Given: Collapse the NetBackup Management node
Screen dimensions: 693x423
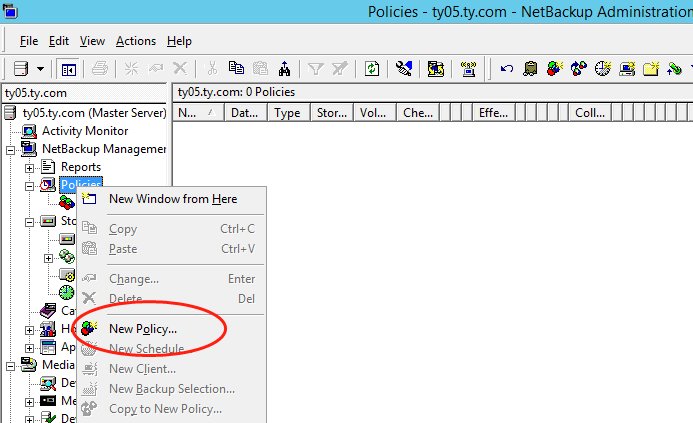Looking at the screenshot, I should (x=10, y=151).
